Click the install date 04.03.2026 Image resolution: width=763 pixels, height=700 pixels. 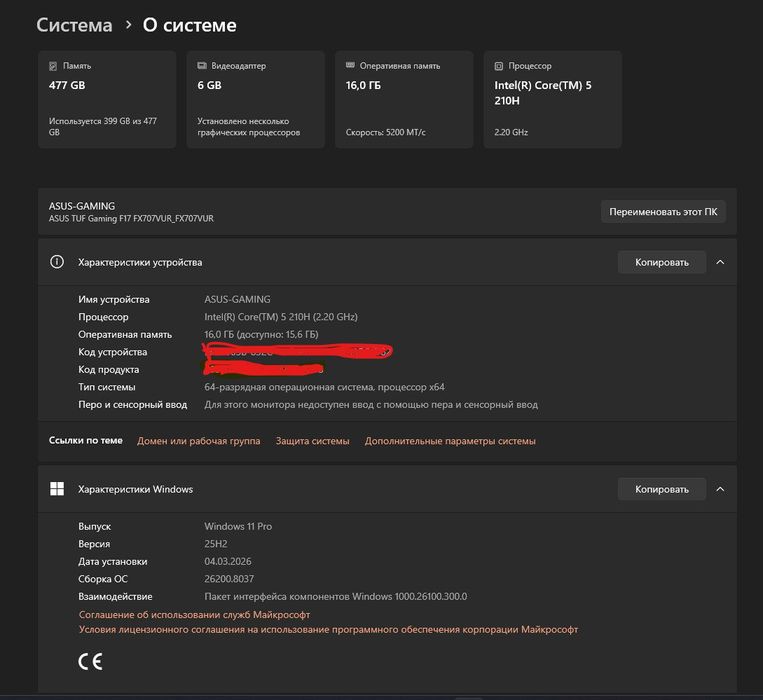pyautogui.click(x=228, y=561)
